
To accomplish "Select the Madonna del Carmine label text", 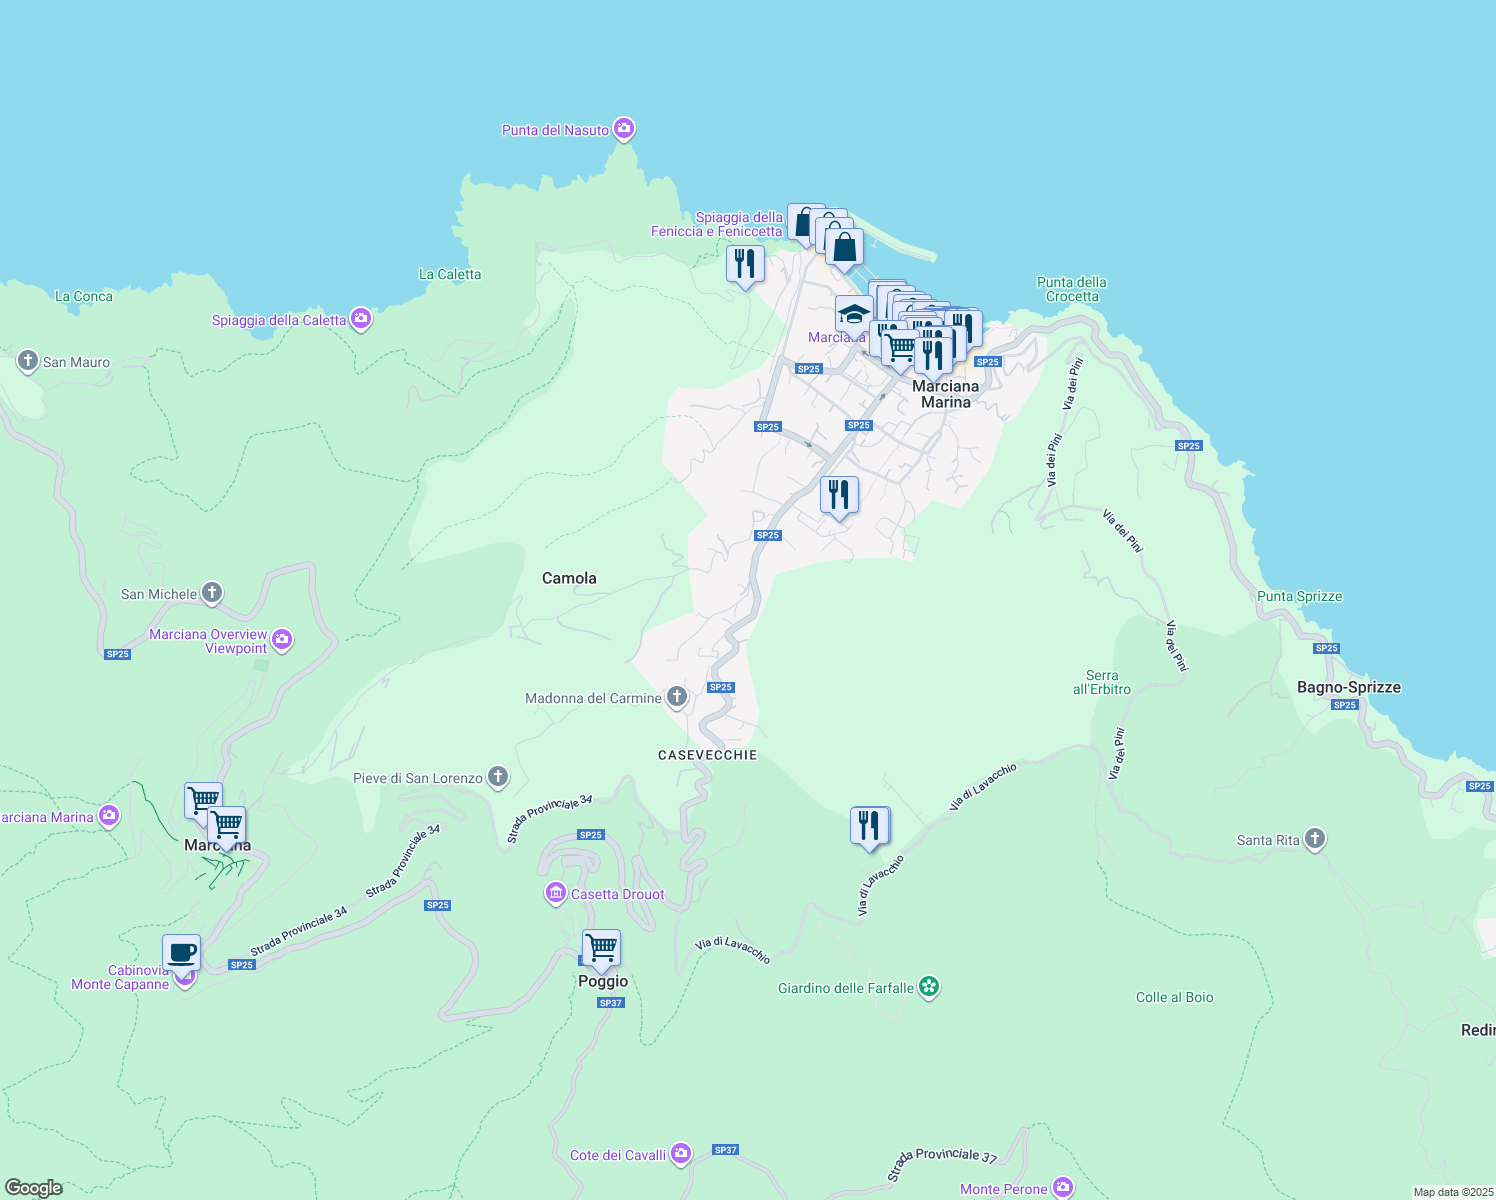I will [593, 698].
